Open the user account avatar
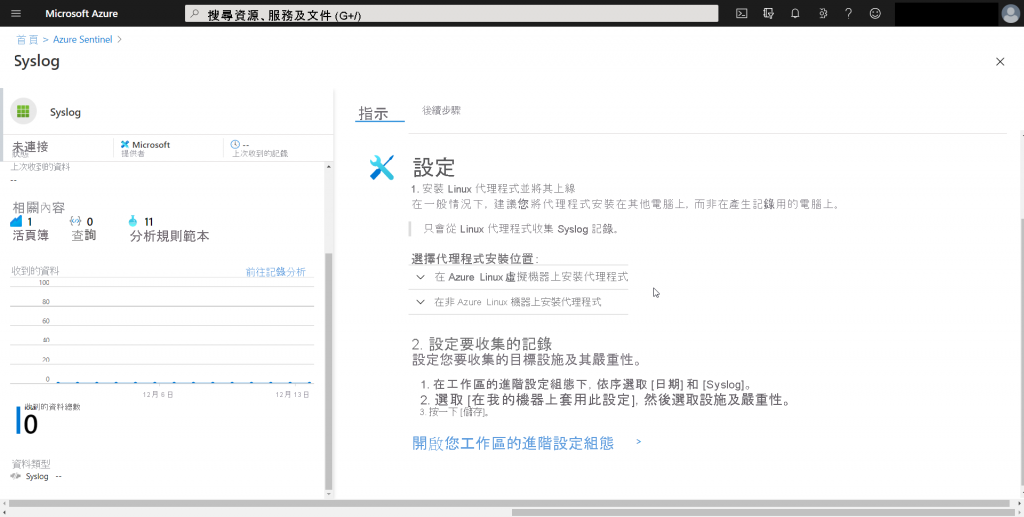 coord(1010,14)
